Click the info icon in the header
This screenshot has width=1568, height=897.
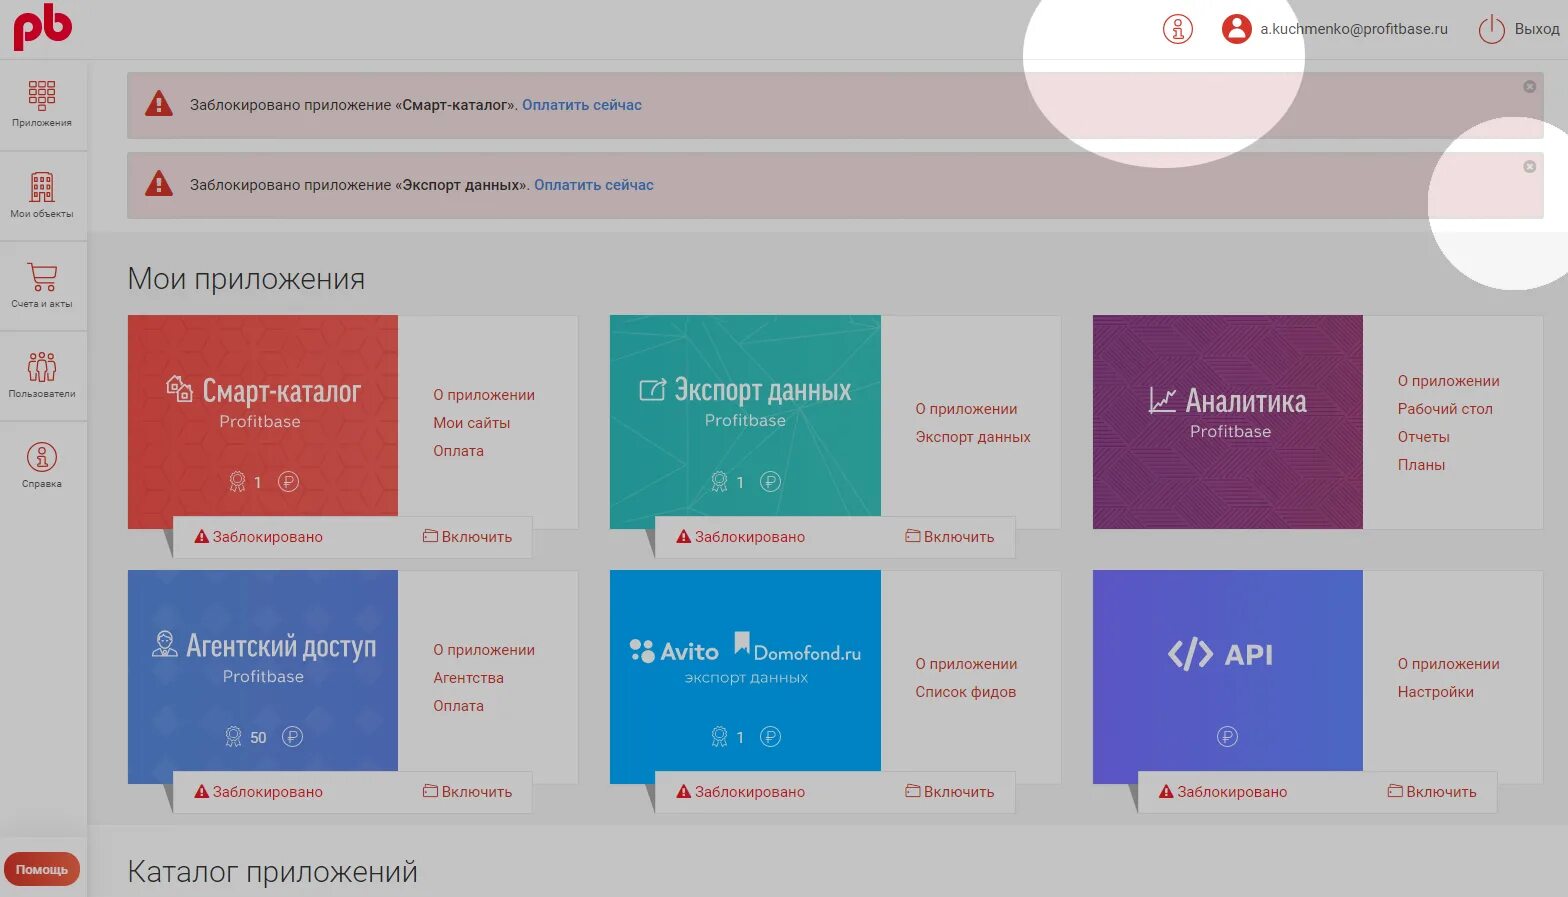click(x=1178, y=29)
